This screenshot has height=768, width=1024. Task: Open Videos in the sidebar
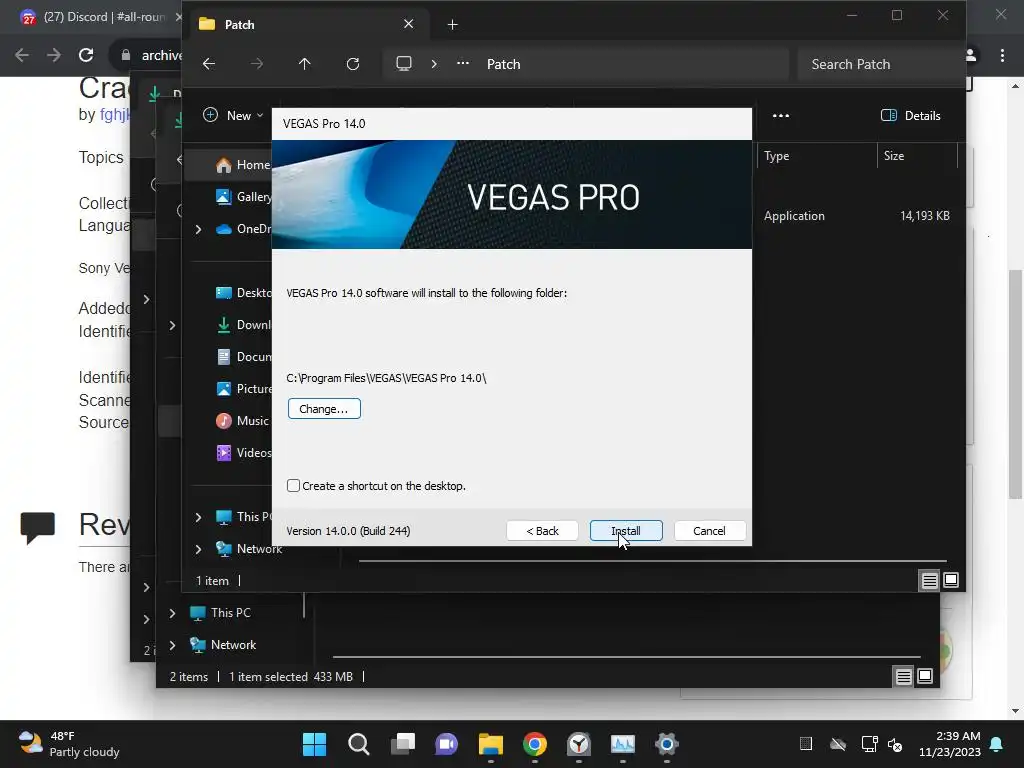(x=244, y=453)
